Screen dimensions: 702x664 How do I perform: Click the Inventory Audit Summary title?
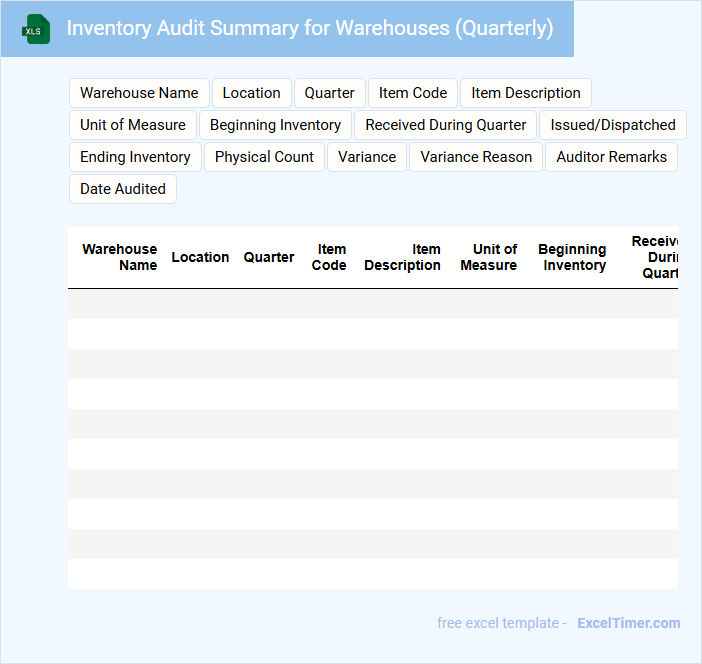pos(310,28)
